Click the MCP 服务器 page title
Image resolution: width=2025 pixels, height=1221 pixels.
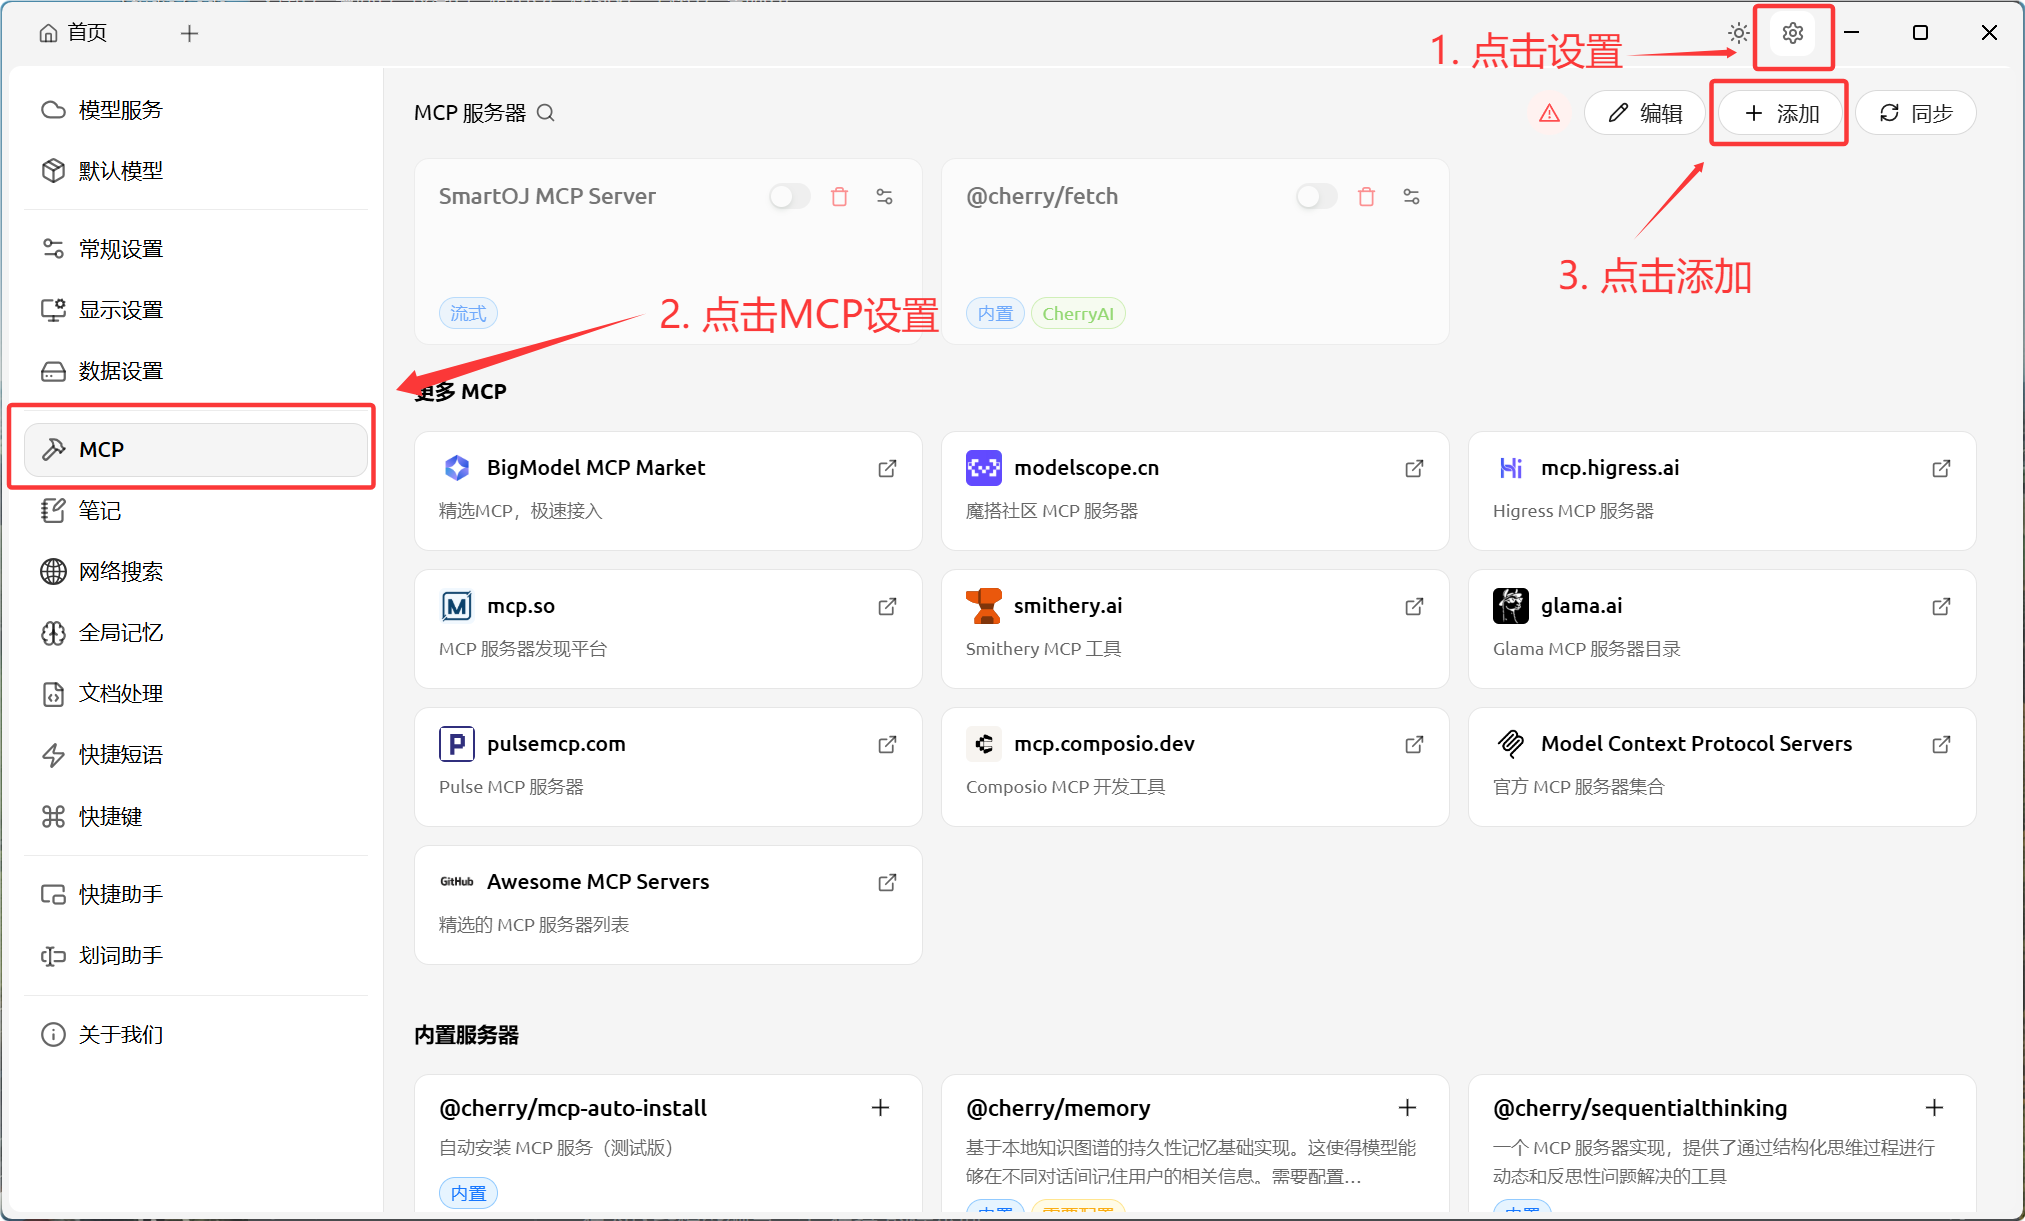click(x=470, y=113)
